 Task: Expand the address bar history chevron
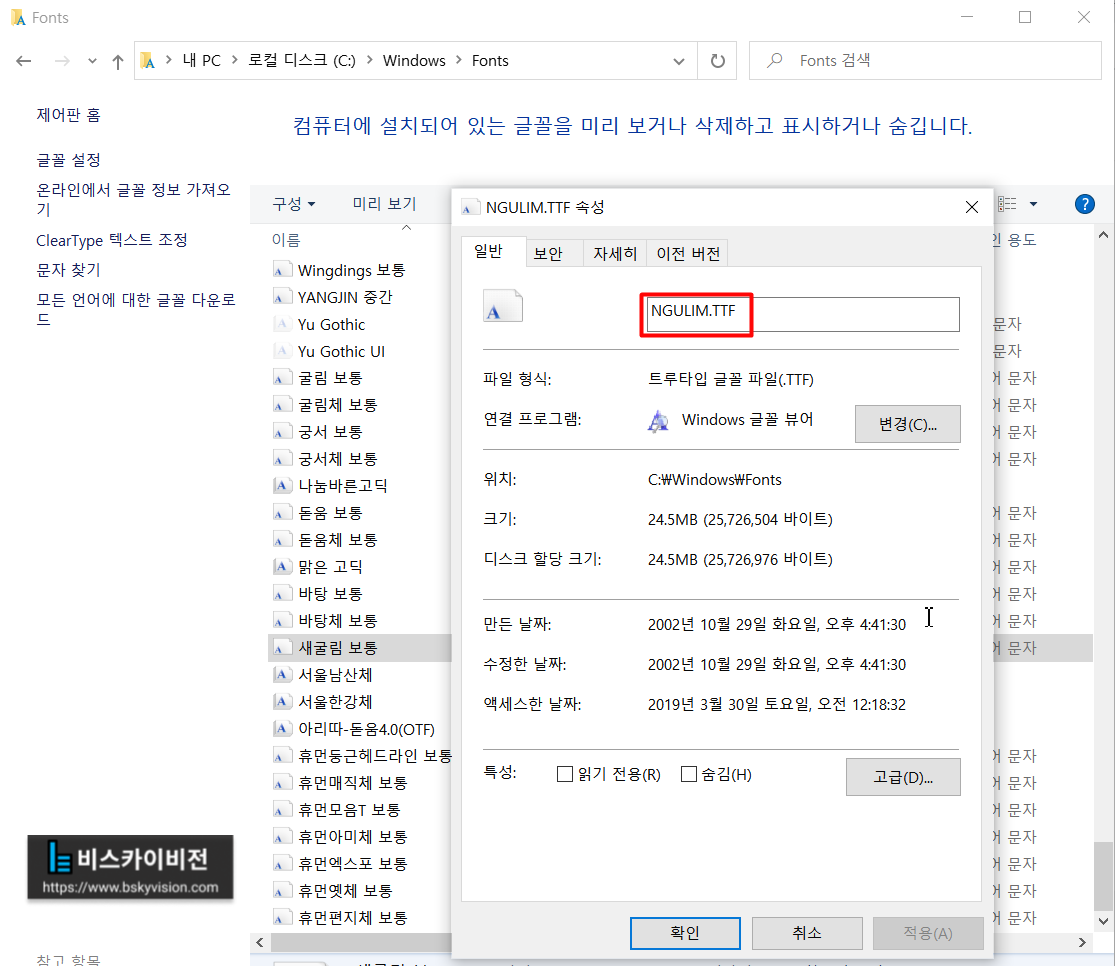(678, 60)
